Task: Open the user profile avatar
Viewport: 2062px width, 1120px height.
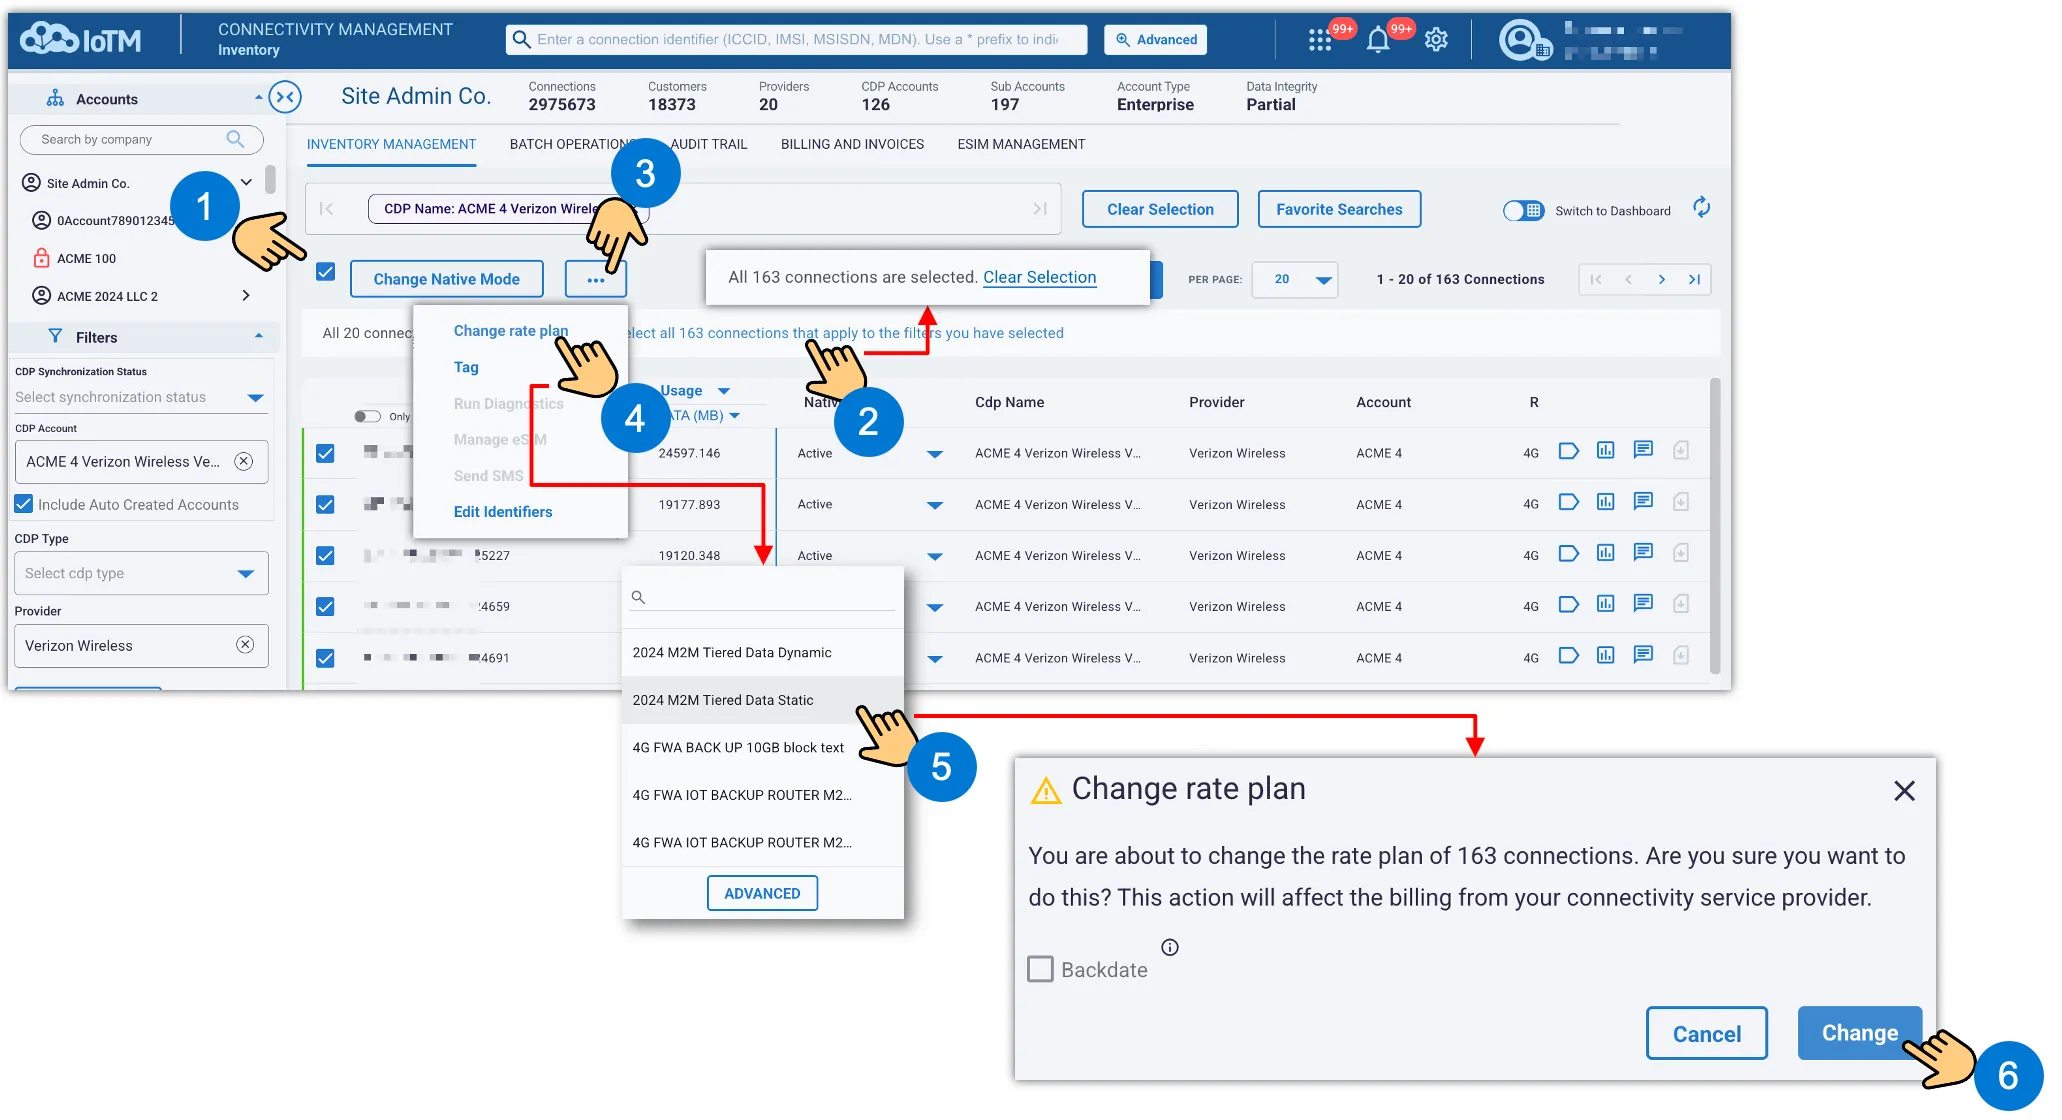Action: pos(1520,40)
